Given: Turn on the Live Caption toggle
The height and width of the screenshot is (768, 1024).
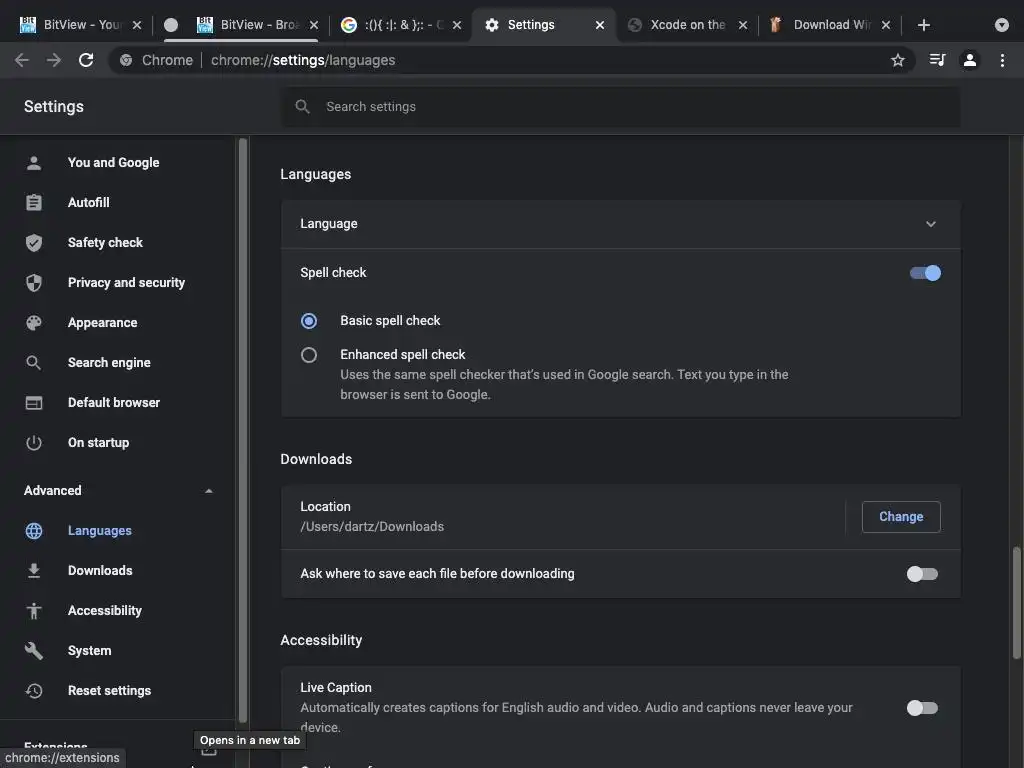Looking at the screenshot, I should tap(922, 708).
